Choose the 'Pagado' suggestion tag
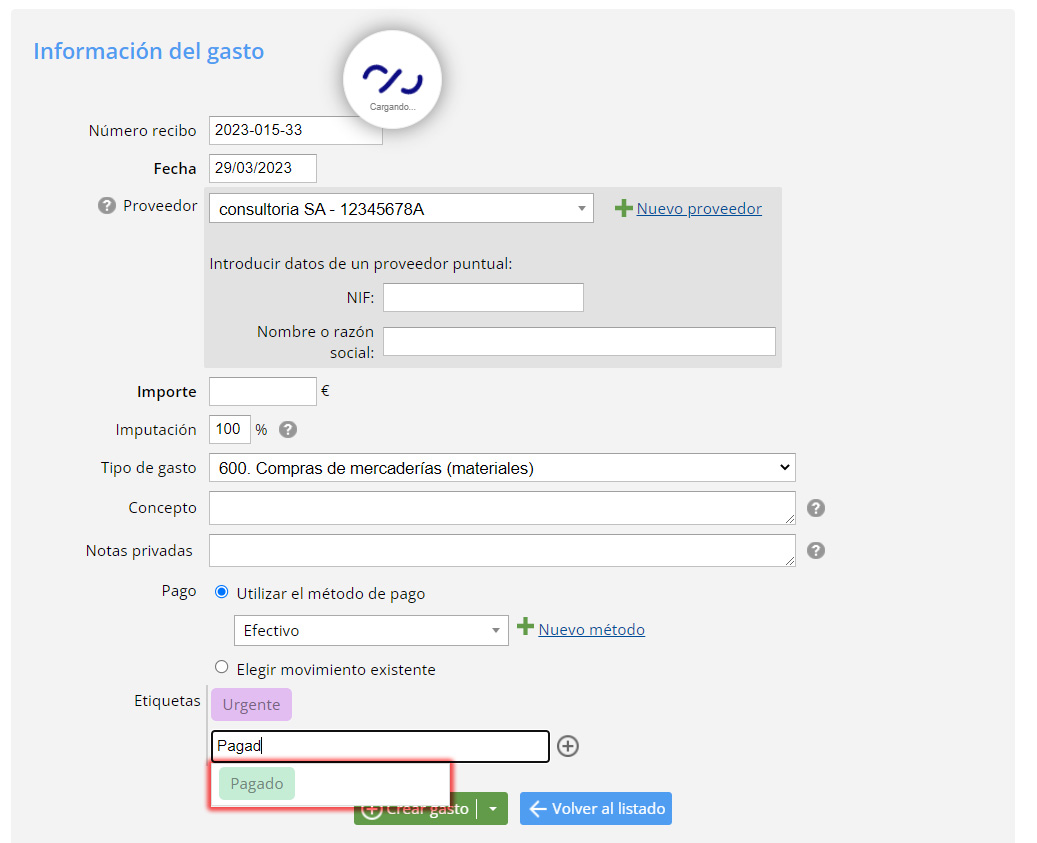This screenshot has width=1037, height=843. (257, 783)
